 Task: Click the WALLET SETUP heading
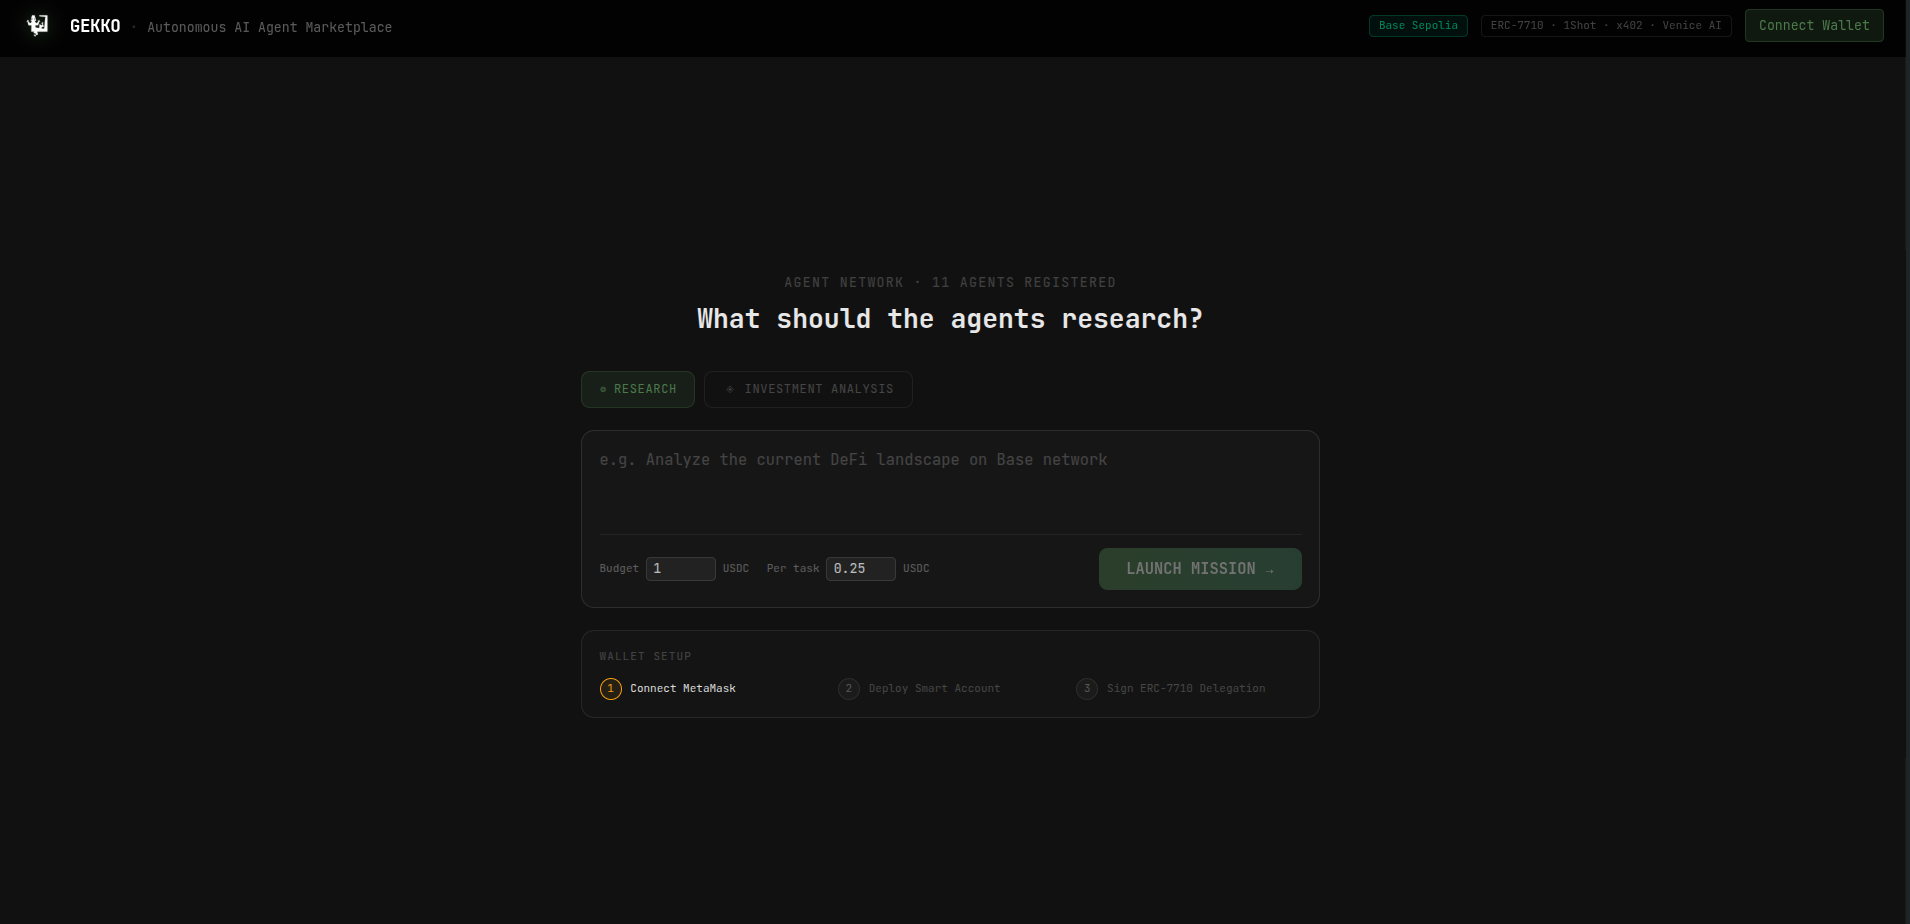pos(645,657)
